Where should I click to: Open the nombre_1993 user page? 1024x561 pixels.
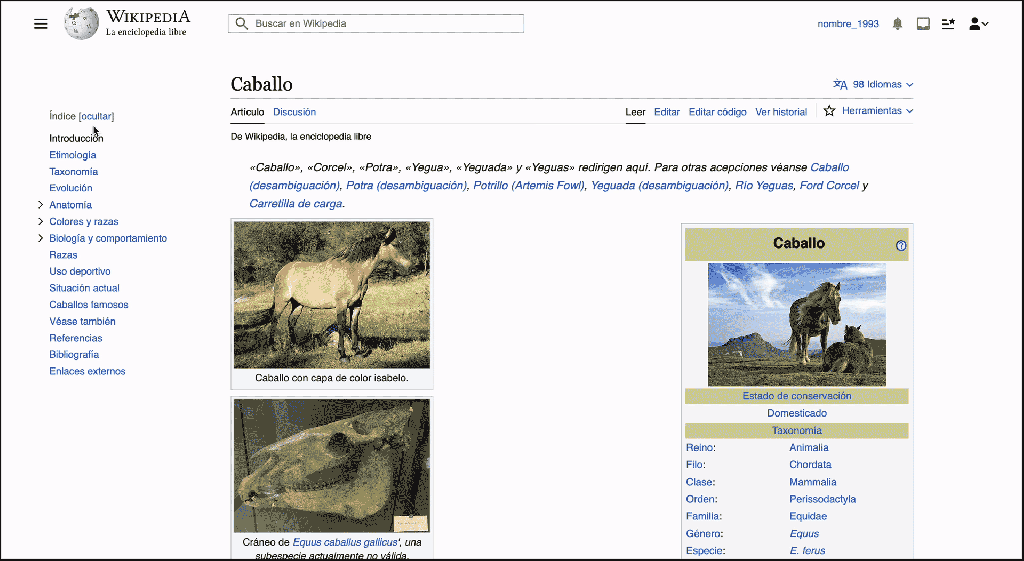848,24
